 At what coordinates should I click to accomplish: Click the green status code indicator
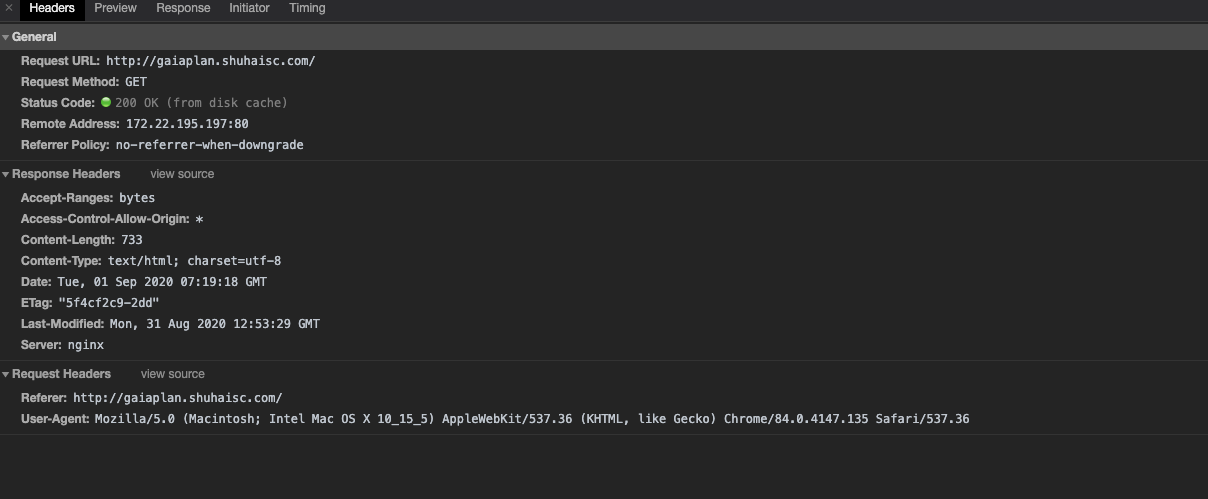click(106, 103)
